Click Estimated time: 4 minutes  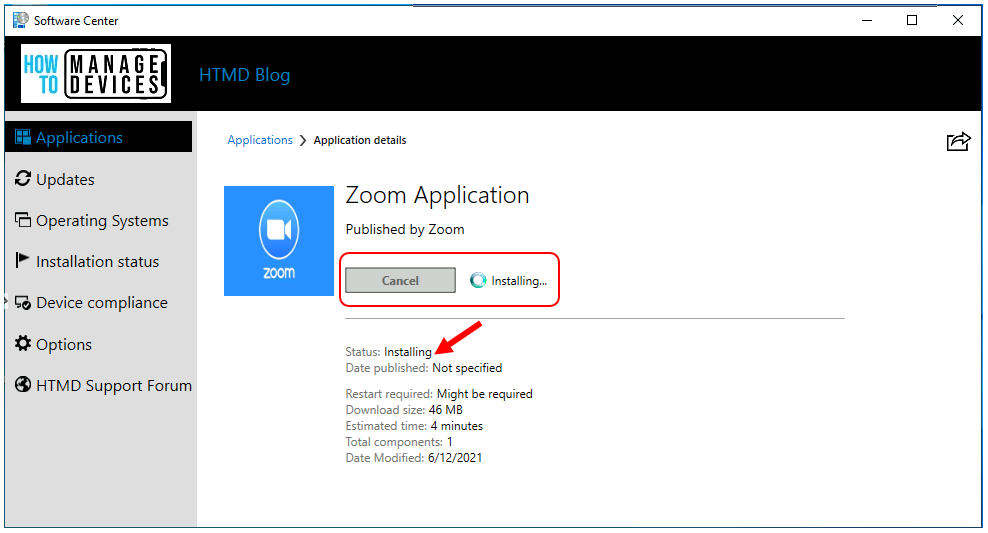[x=414, y=426]
